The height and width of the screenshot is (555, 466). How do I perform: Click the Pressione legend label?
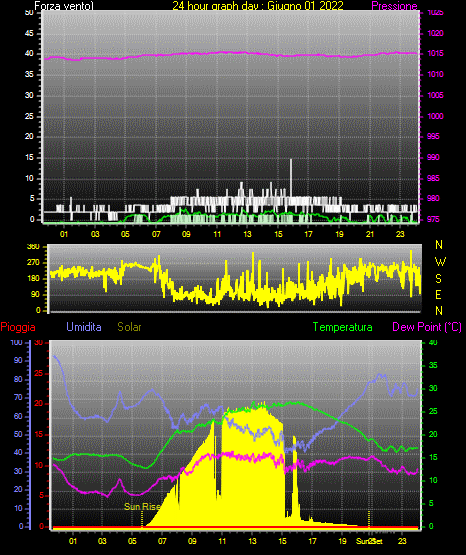[x=394, y=6]
